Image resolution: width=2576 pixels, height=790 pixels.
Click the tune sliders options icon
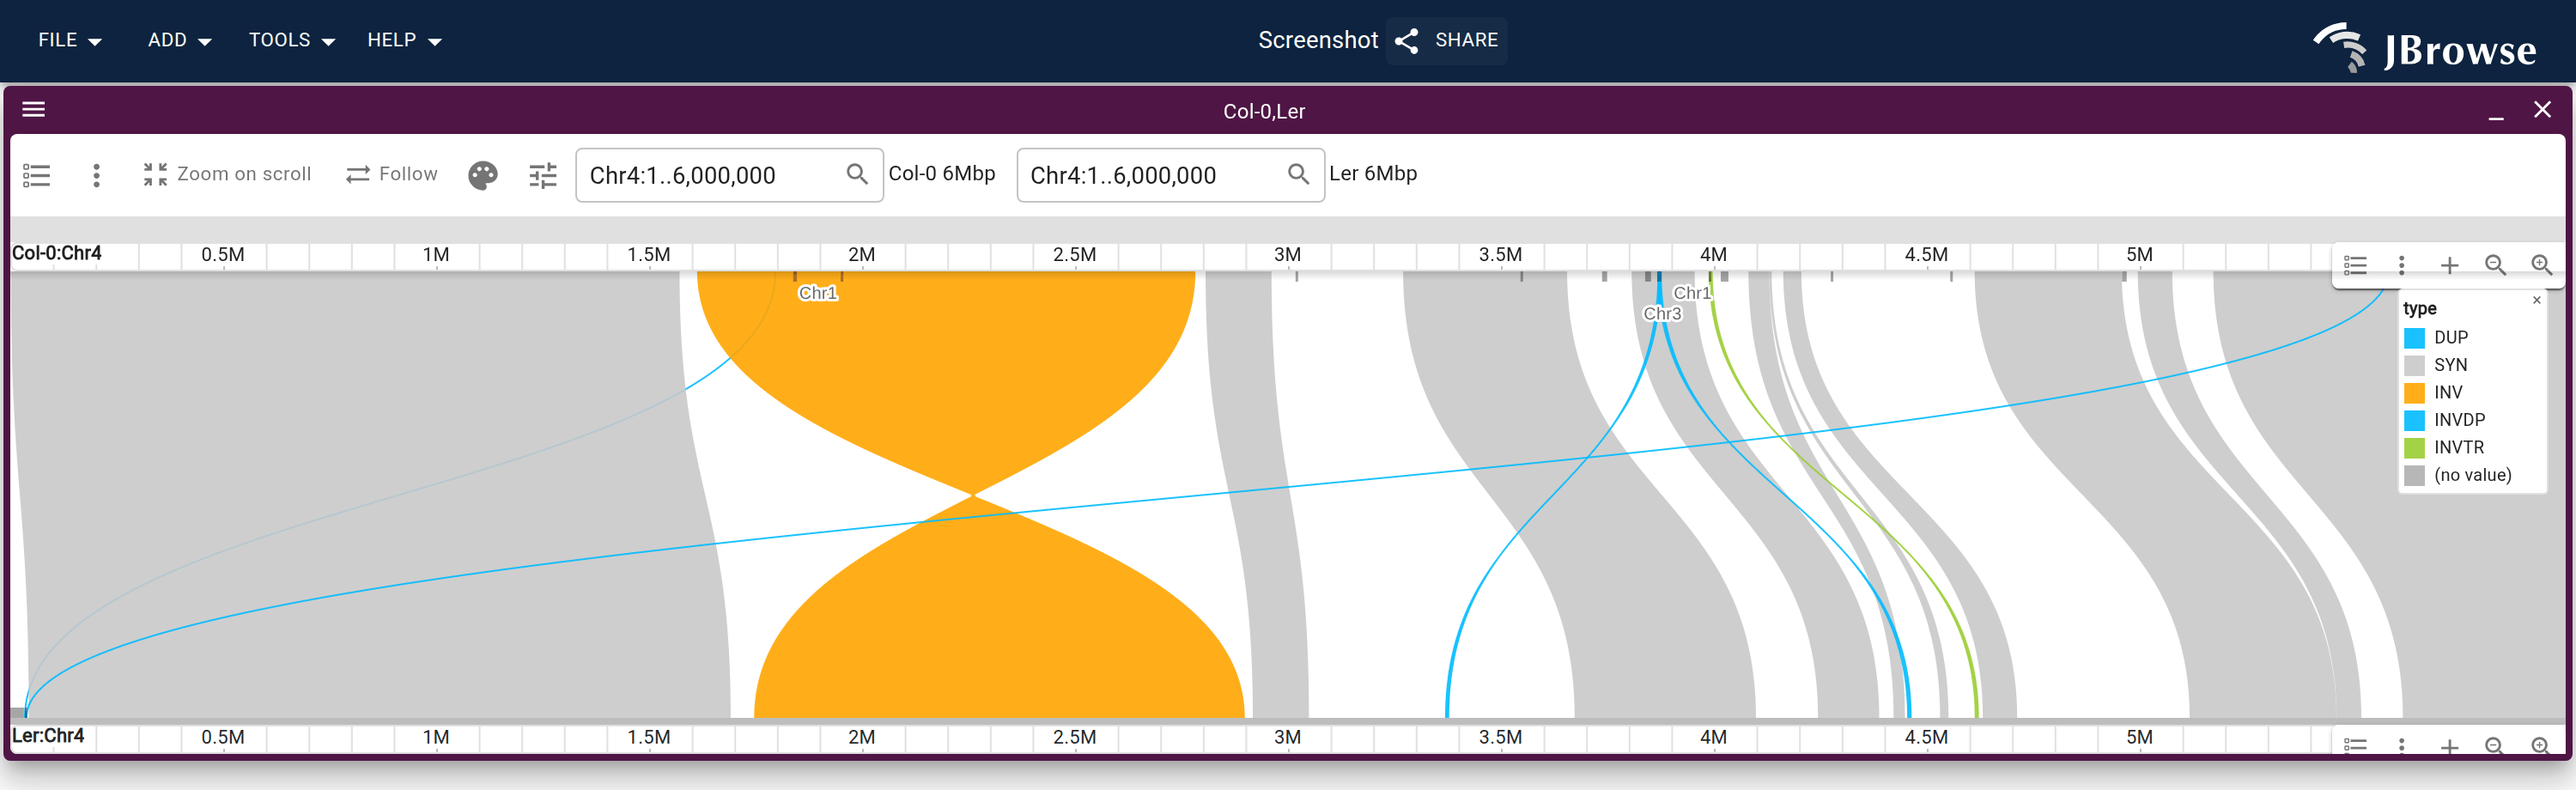(543, 175)
